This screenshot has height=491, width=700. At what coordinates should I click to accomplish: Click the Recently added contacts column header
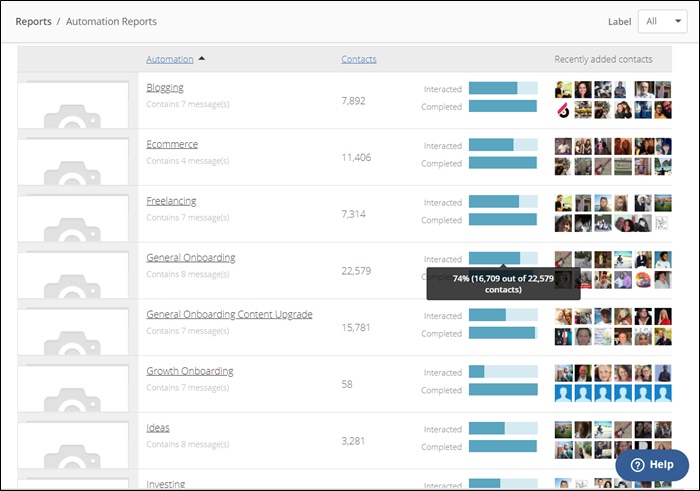[603, 59]
